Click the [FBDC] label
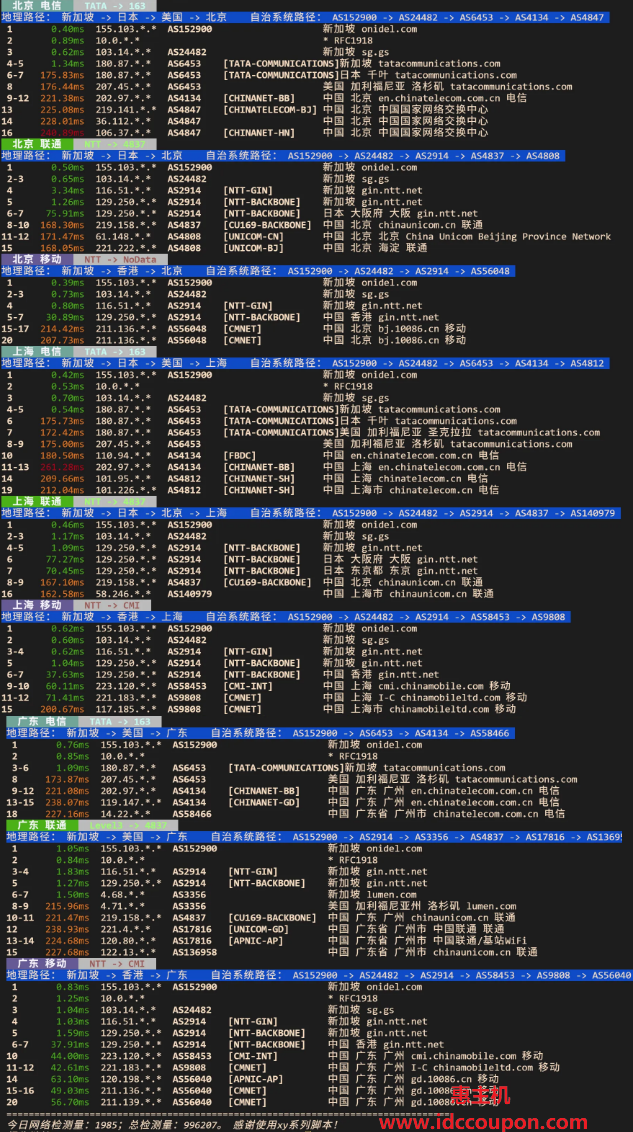 click(240, 456)
